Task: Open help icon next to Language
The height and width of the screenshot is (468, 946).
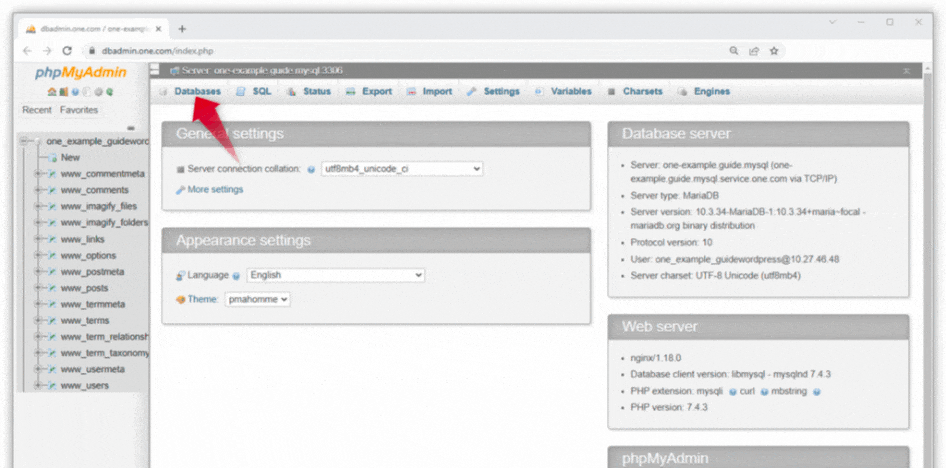Action: (x=236, y=276)
